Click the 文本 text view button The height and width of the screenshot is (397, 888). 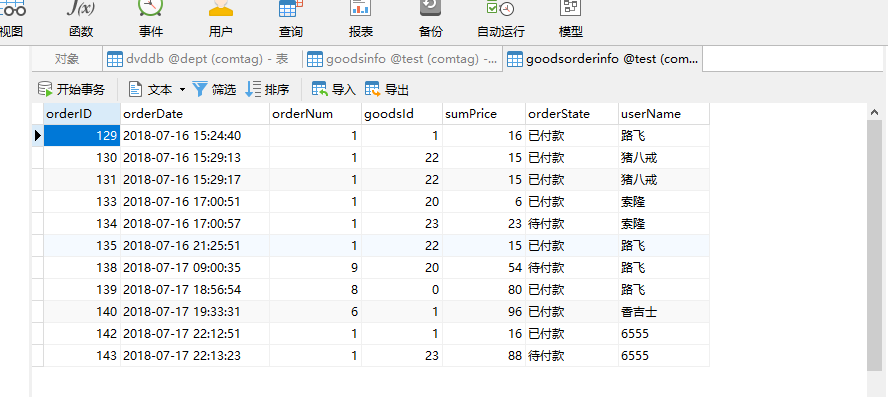150,89
